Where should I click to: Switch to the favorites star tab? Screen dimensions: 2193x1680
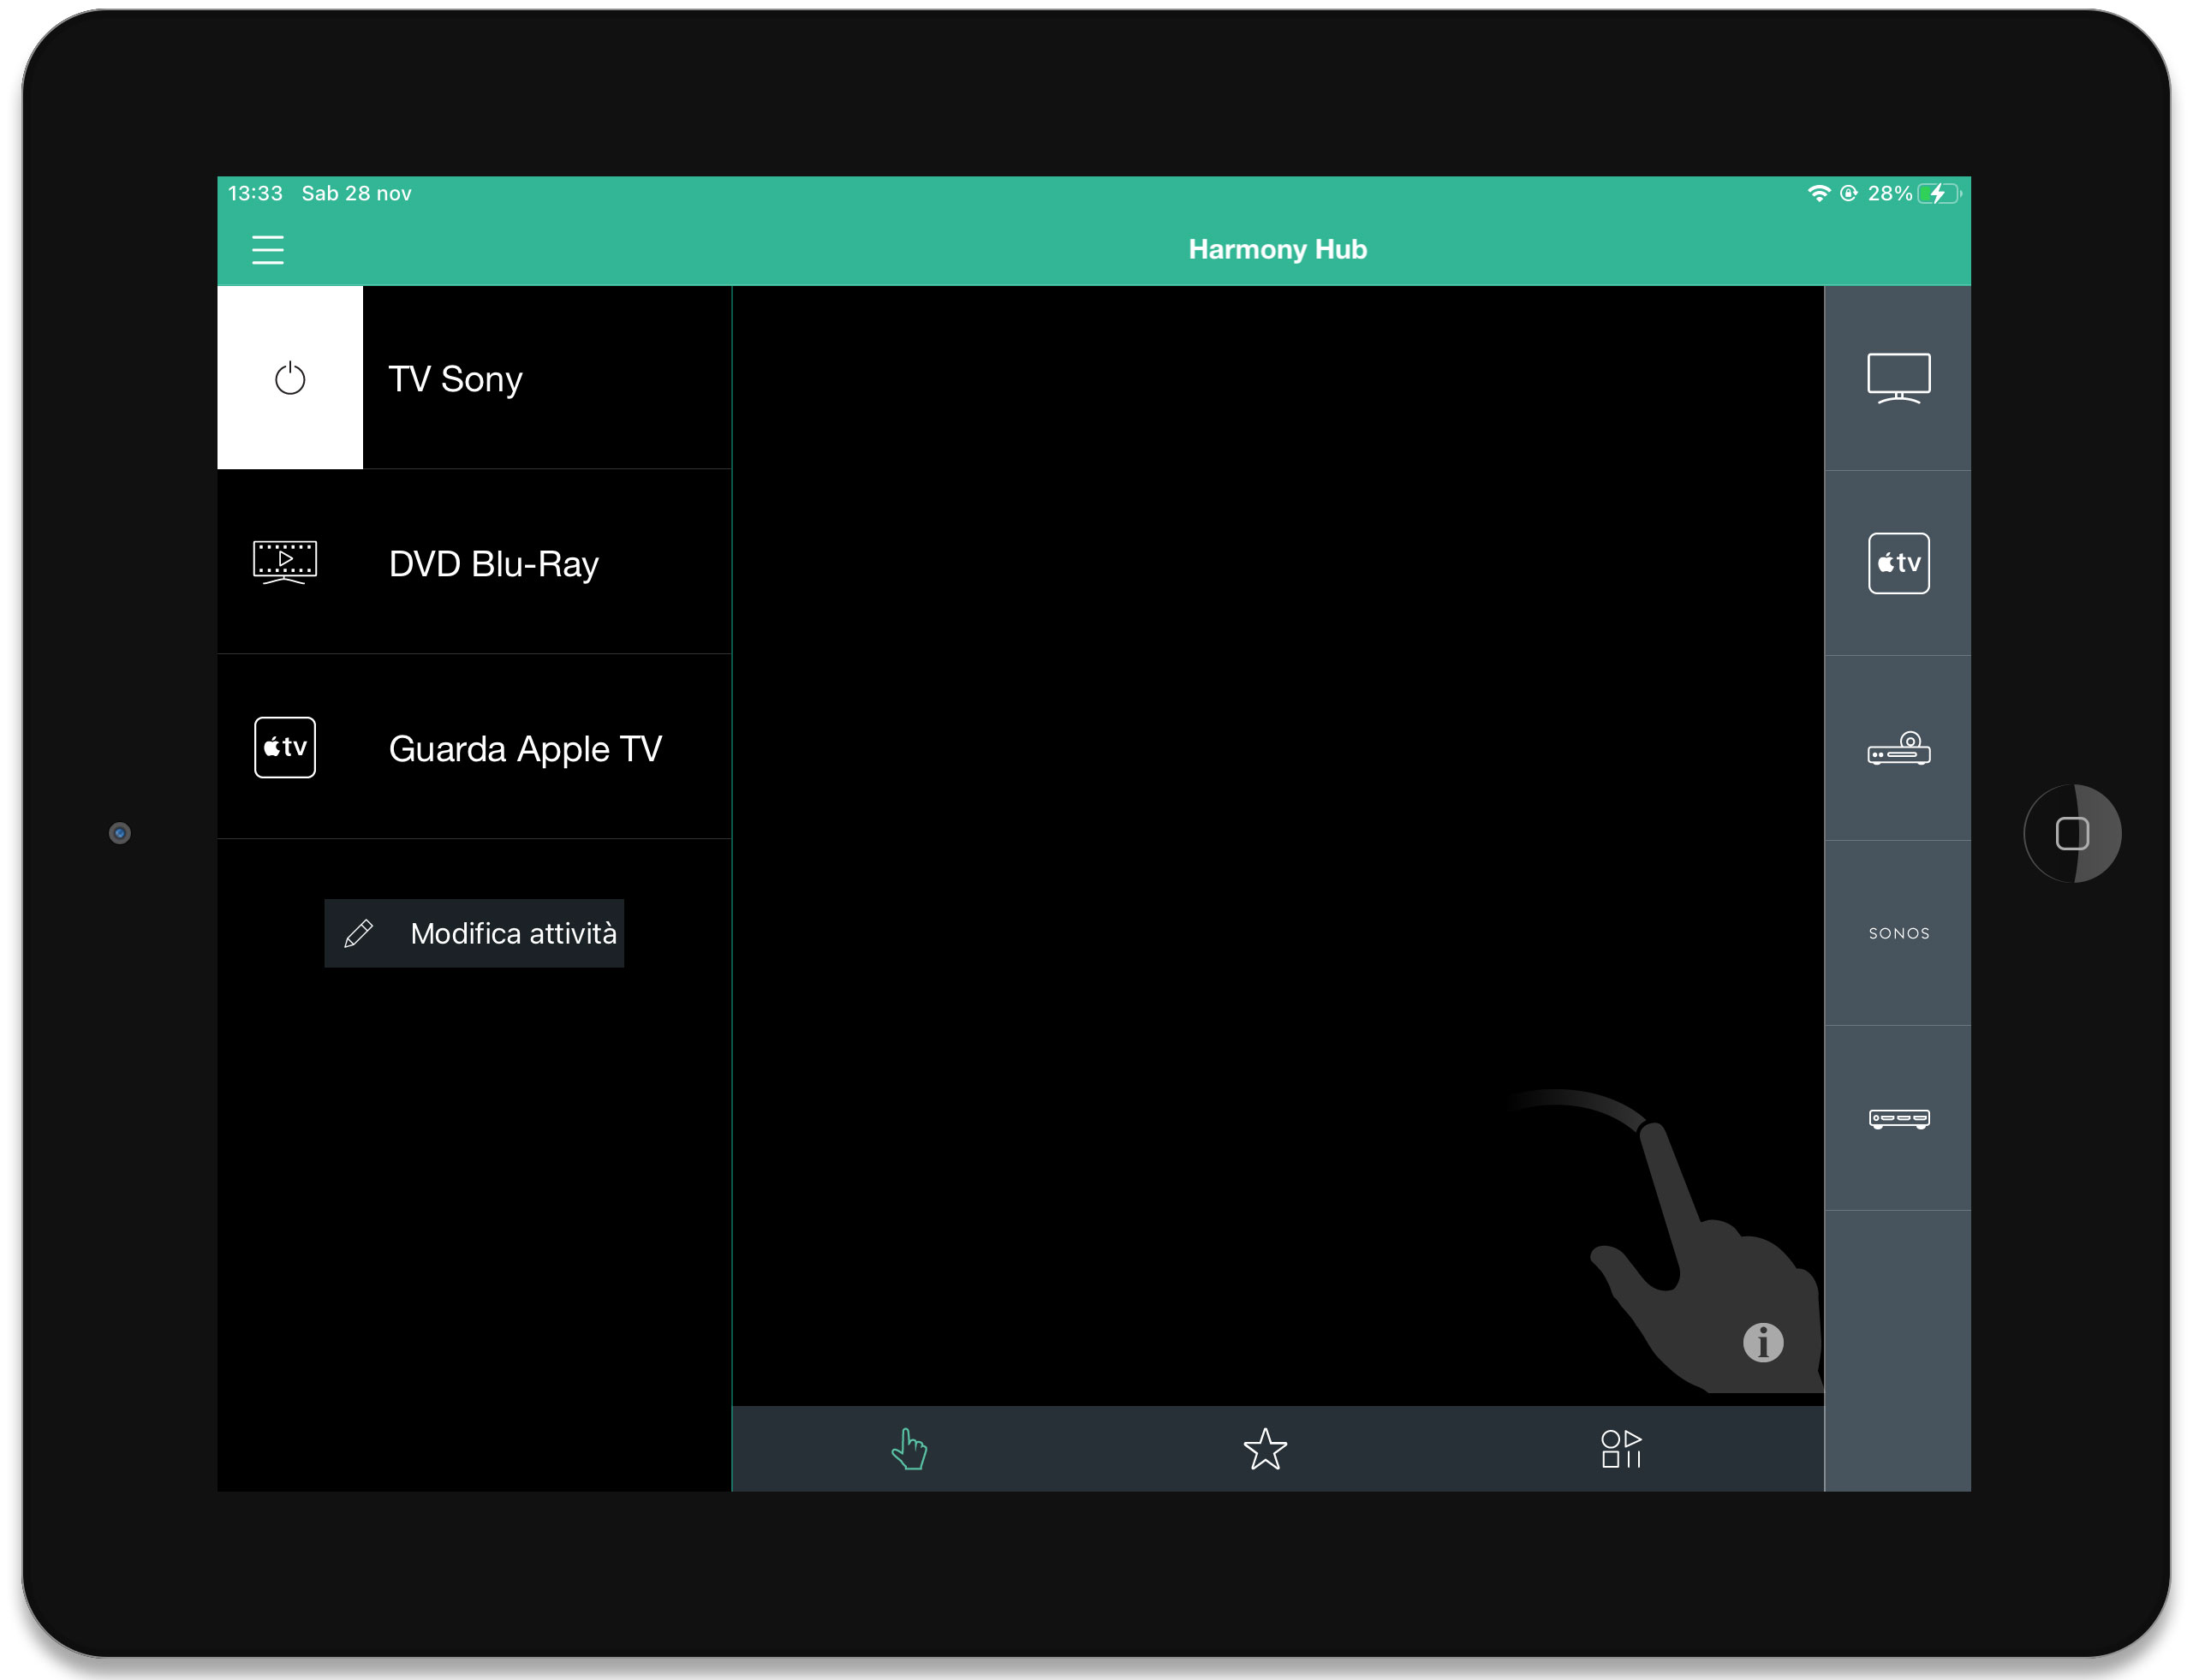click(1264, 1448)
